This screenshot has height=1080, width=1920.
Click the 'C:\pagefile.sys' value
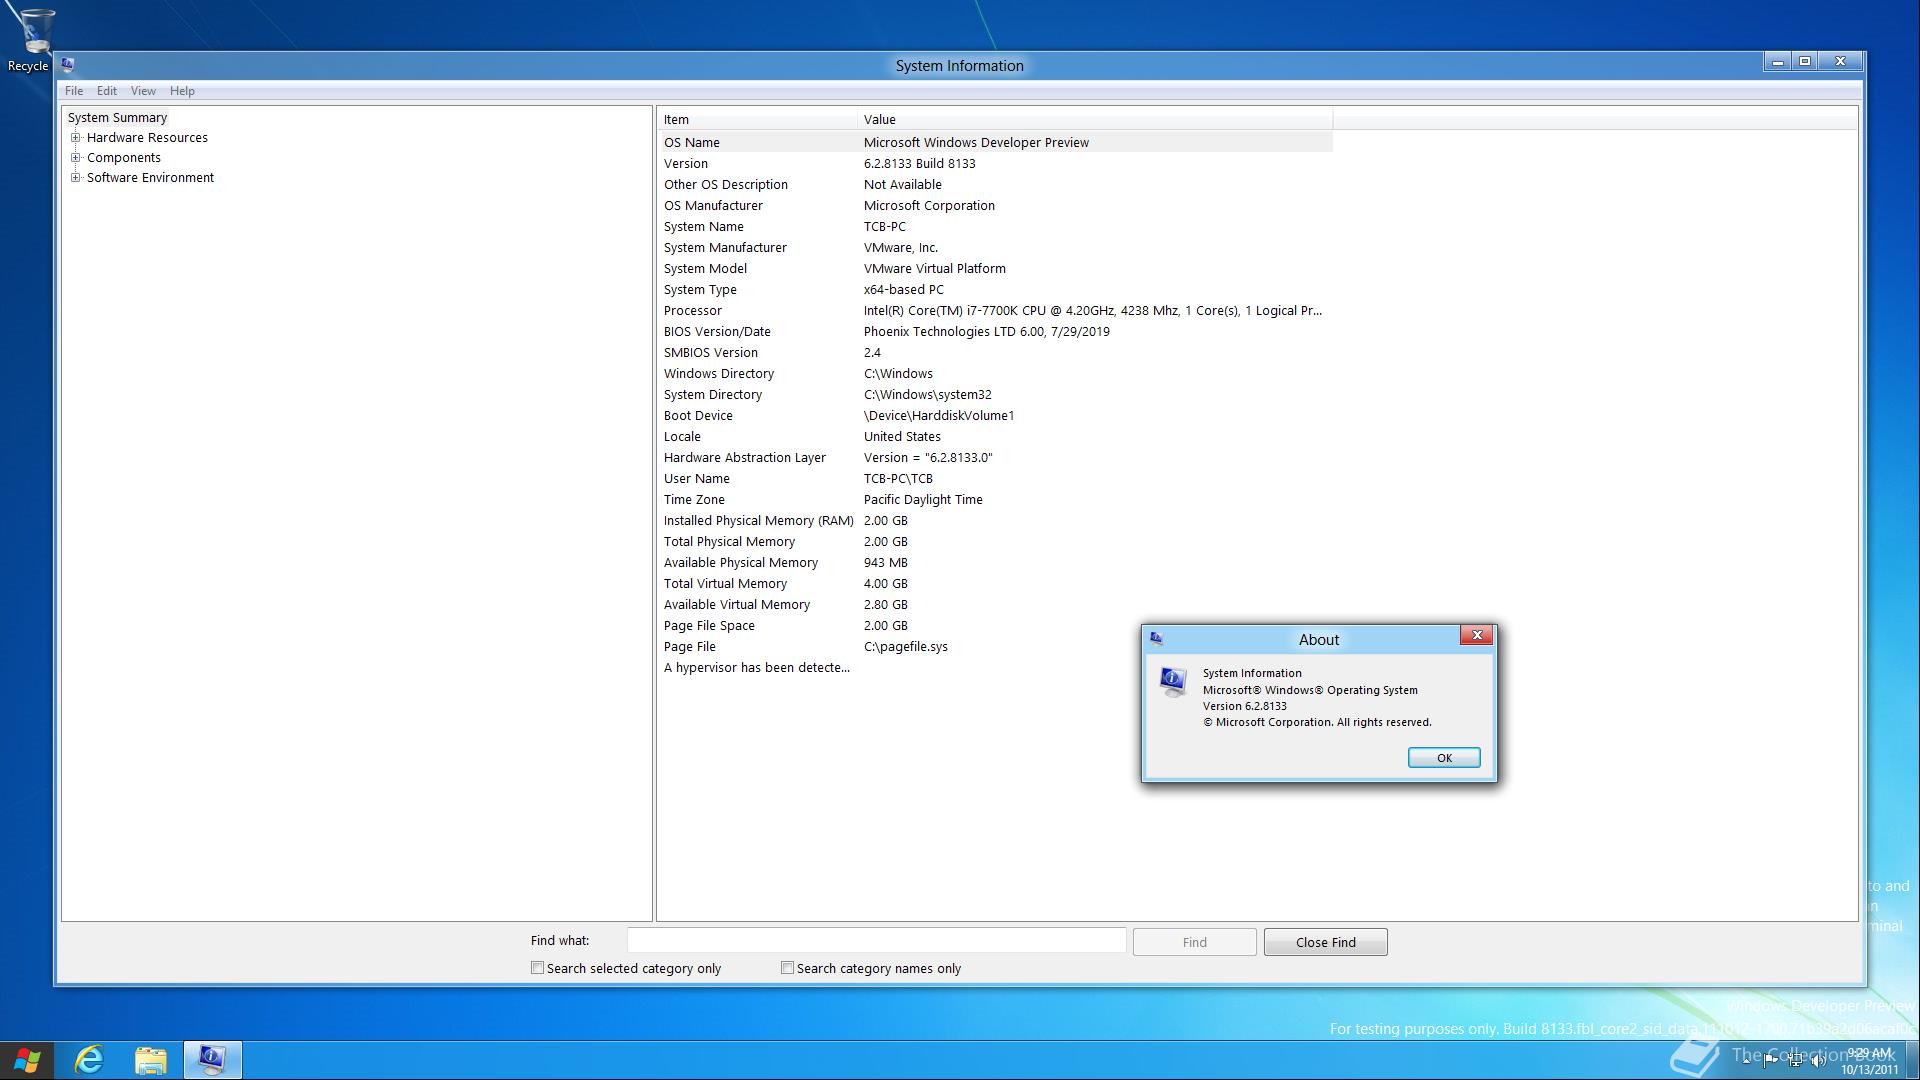tap(905, 647)
